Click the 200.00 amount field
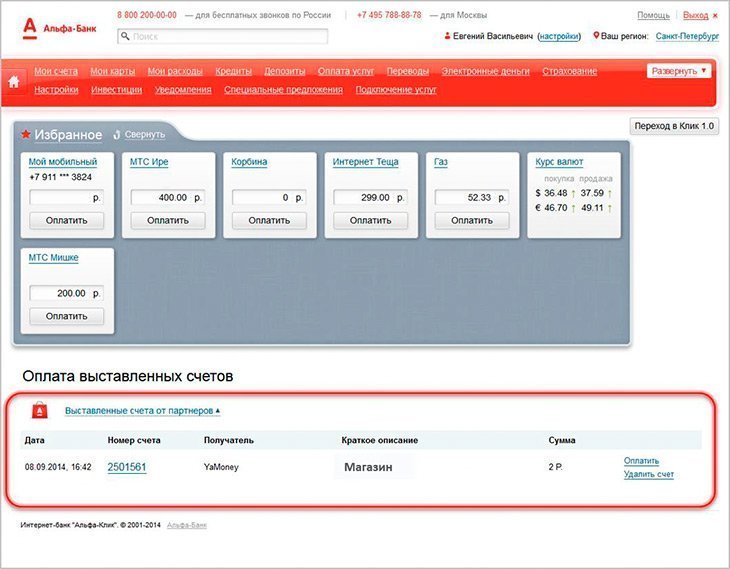Image resolution: width=730 pixels, height=569 pixels. (67, 293)
